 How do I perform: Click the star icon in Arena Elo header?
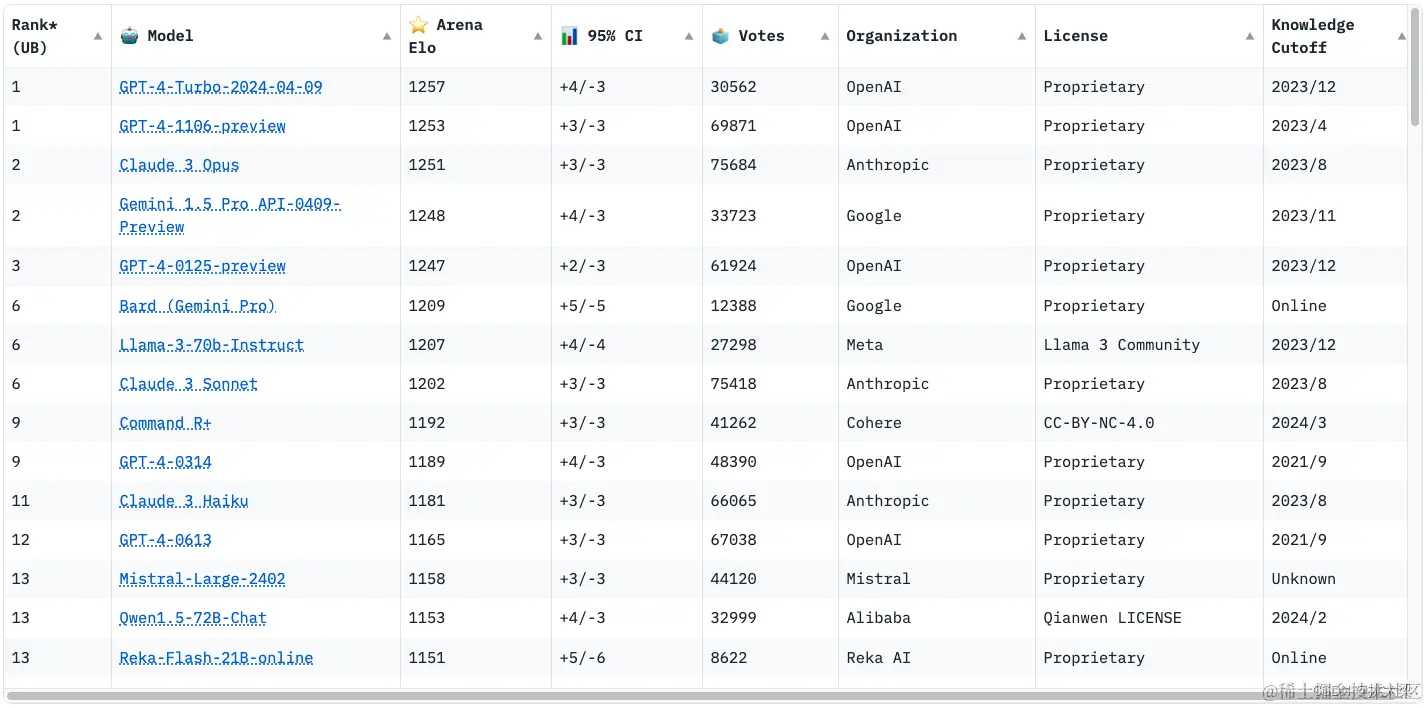point(418,24)
